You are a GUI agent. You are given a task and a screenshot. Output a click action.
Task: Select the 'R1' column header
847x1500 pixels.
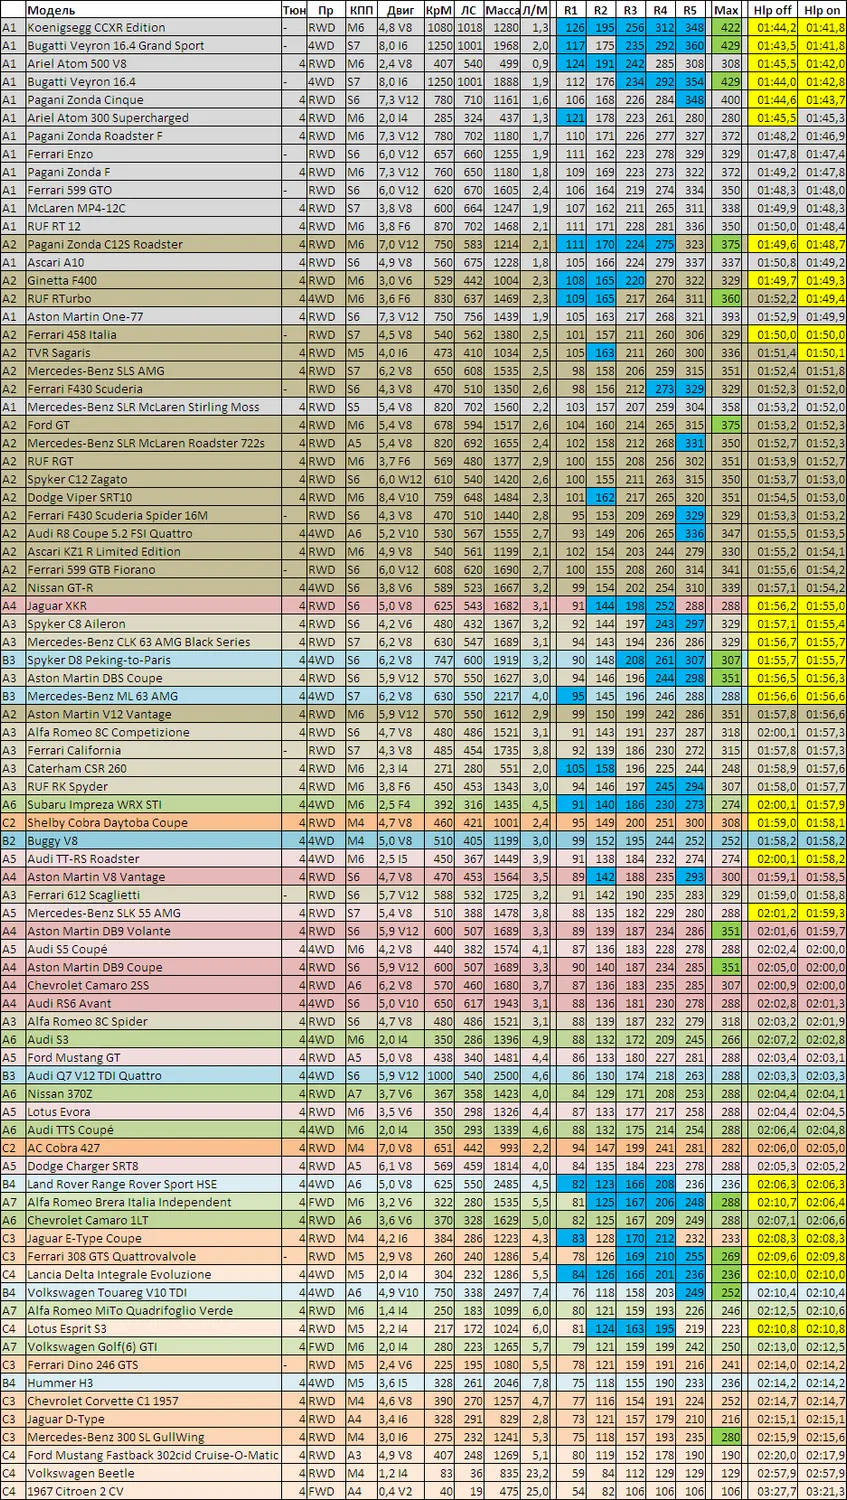pos(572,9)
